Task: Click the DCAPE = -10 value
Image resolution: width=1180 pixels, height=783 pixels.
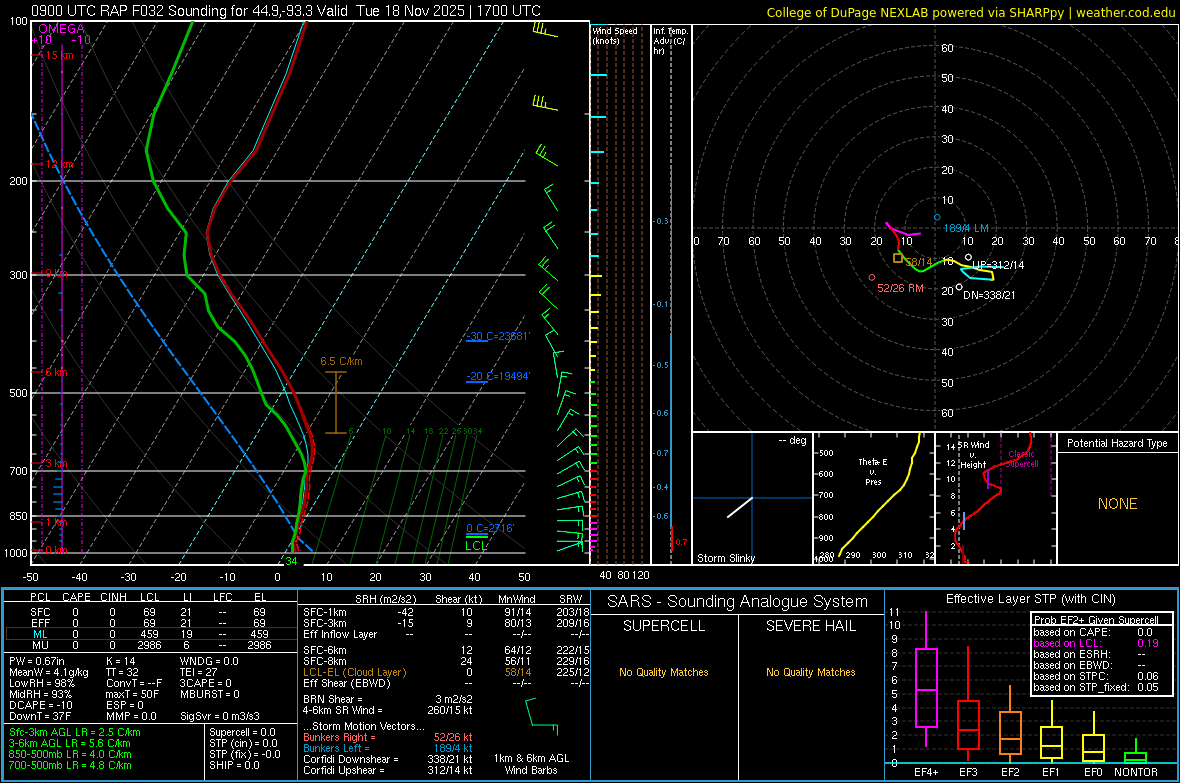Action: click(x=41, y=705)
